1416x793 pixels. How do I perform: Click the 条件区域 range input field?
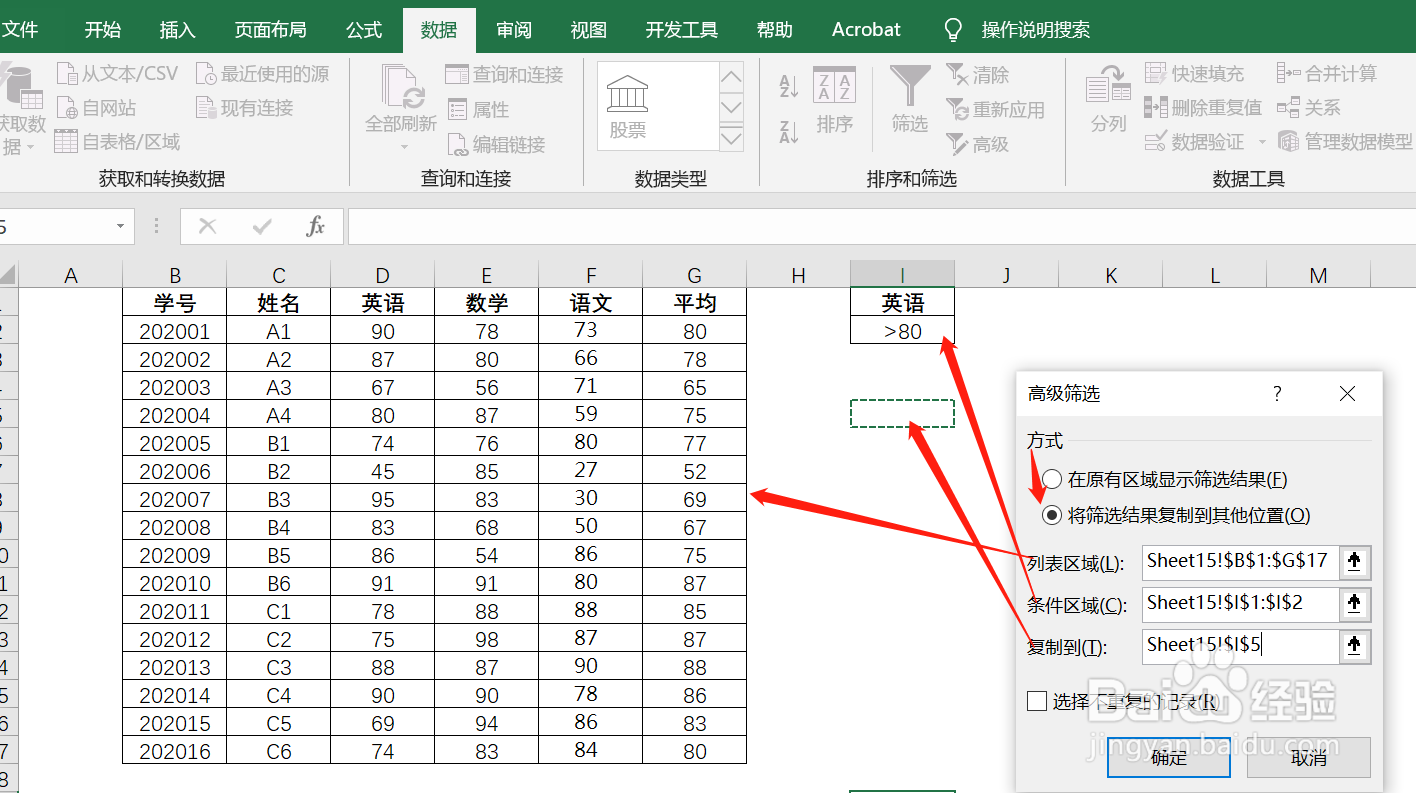pyautogui.click(x=1240, y=604)
